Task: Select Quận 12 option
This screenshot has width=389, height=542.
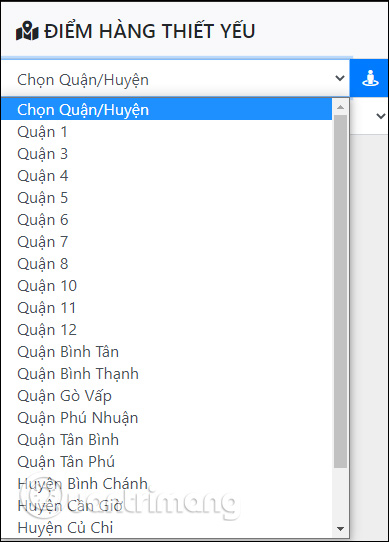Action: [x=167, y=330]
